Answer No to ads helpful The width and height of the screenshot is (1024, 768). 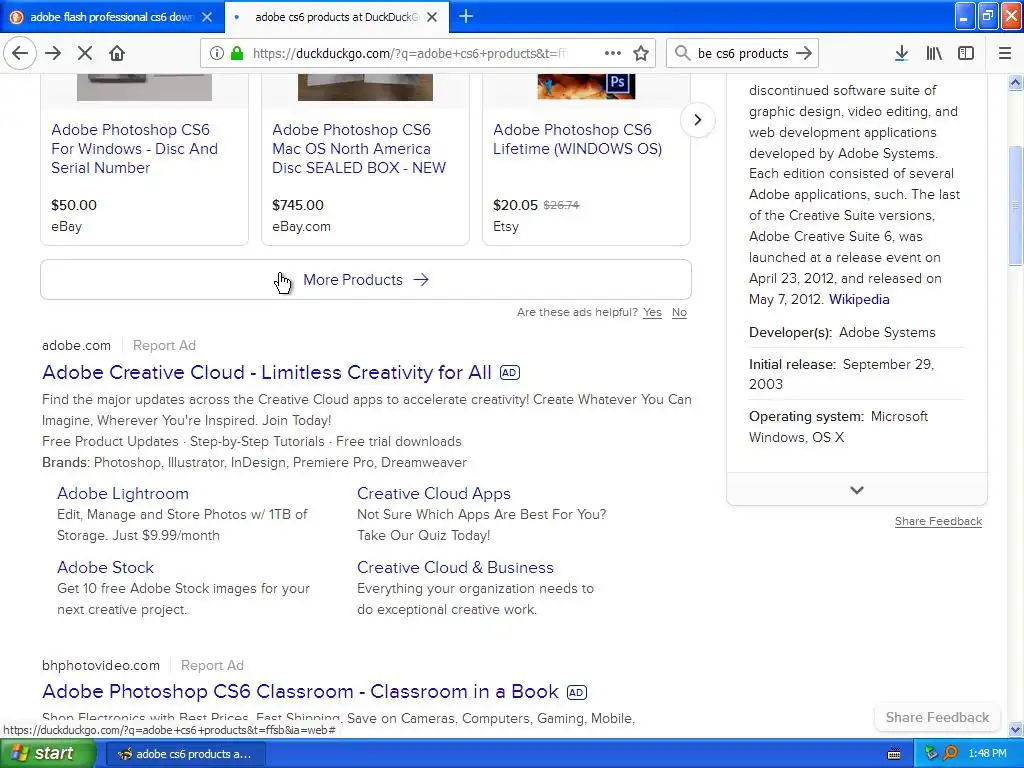tap(679, 312)
